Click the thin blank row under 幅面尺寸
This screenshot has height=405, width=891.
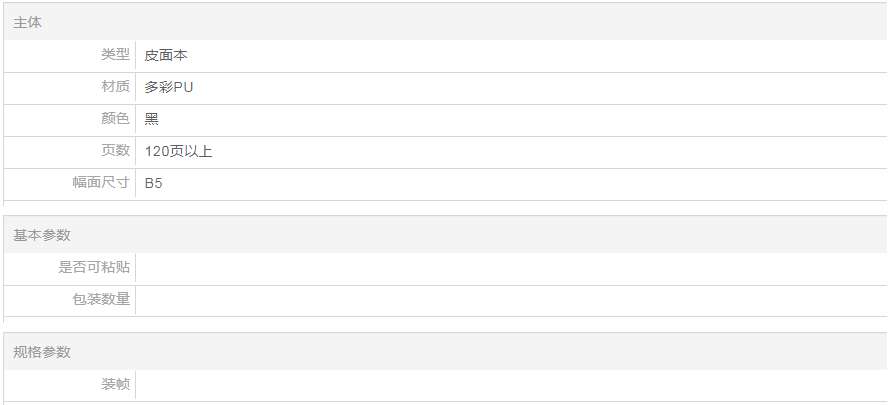click(445, 204)
